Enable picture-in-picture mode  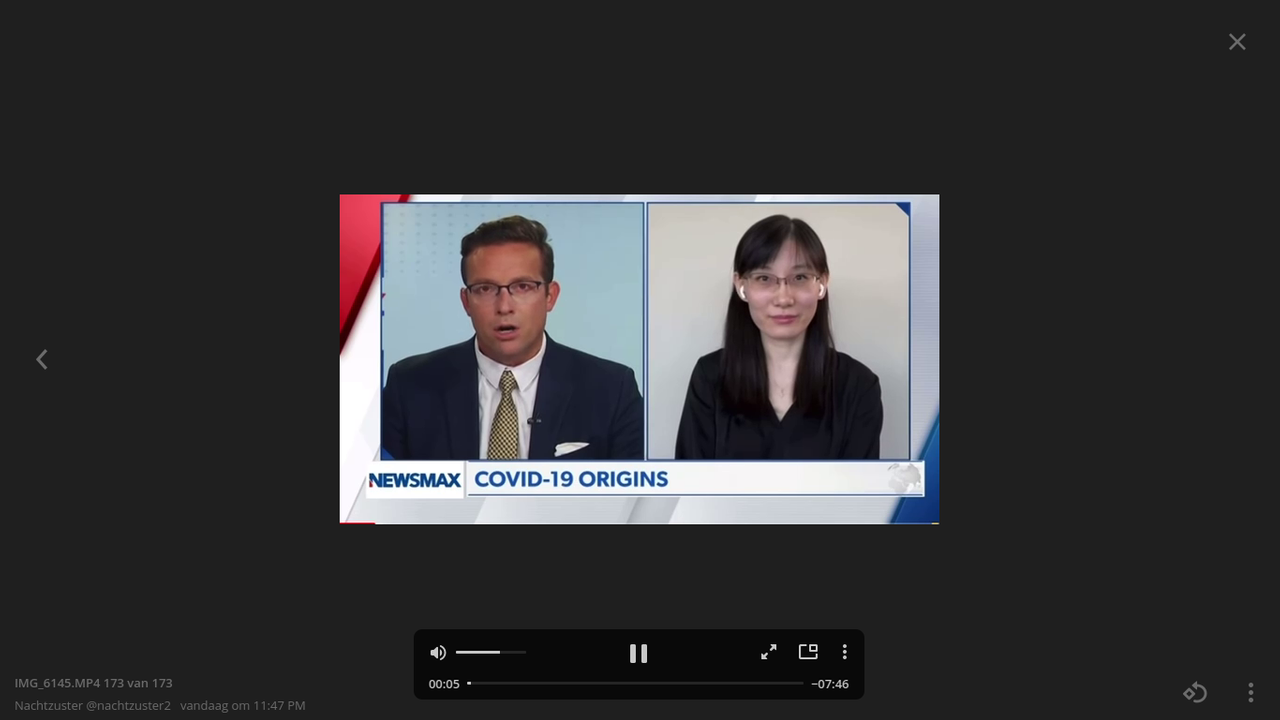coord(808,652)
